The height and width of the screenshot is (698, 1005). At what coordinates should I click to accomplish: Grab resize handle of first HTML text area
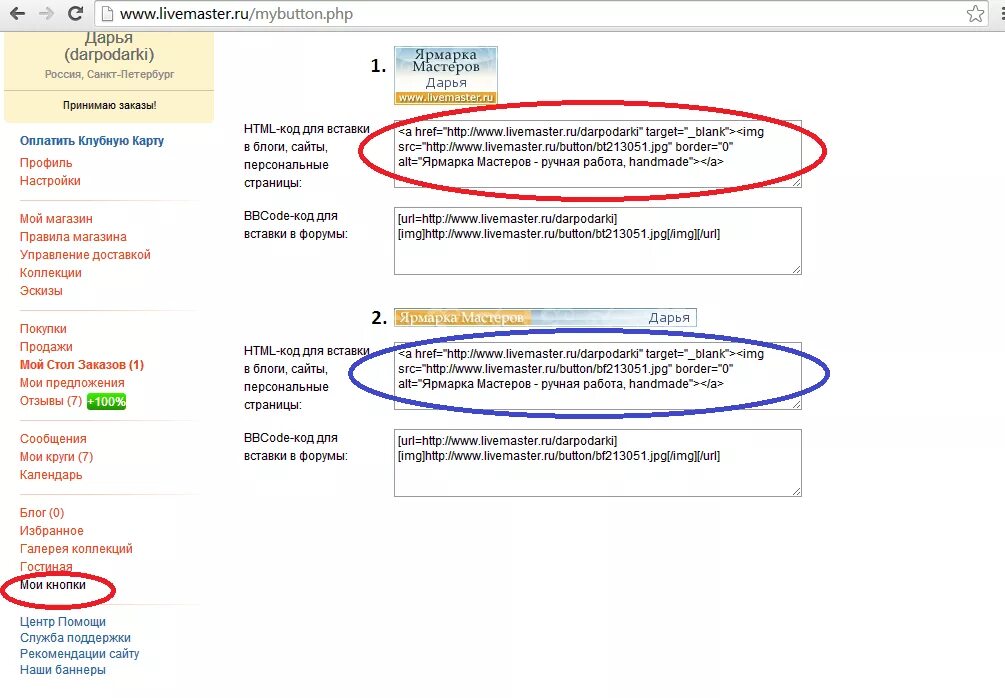pos(796,183)
